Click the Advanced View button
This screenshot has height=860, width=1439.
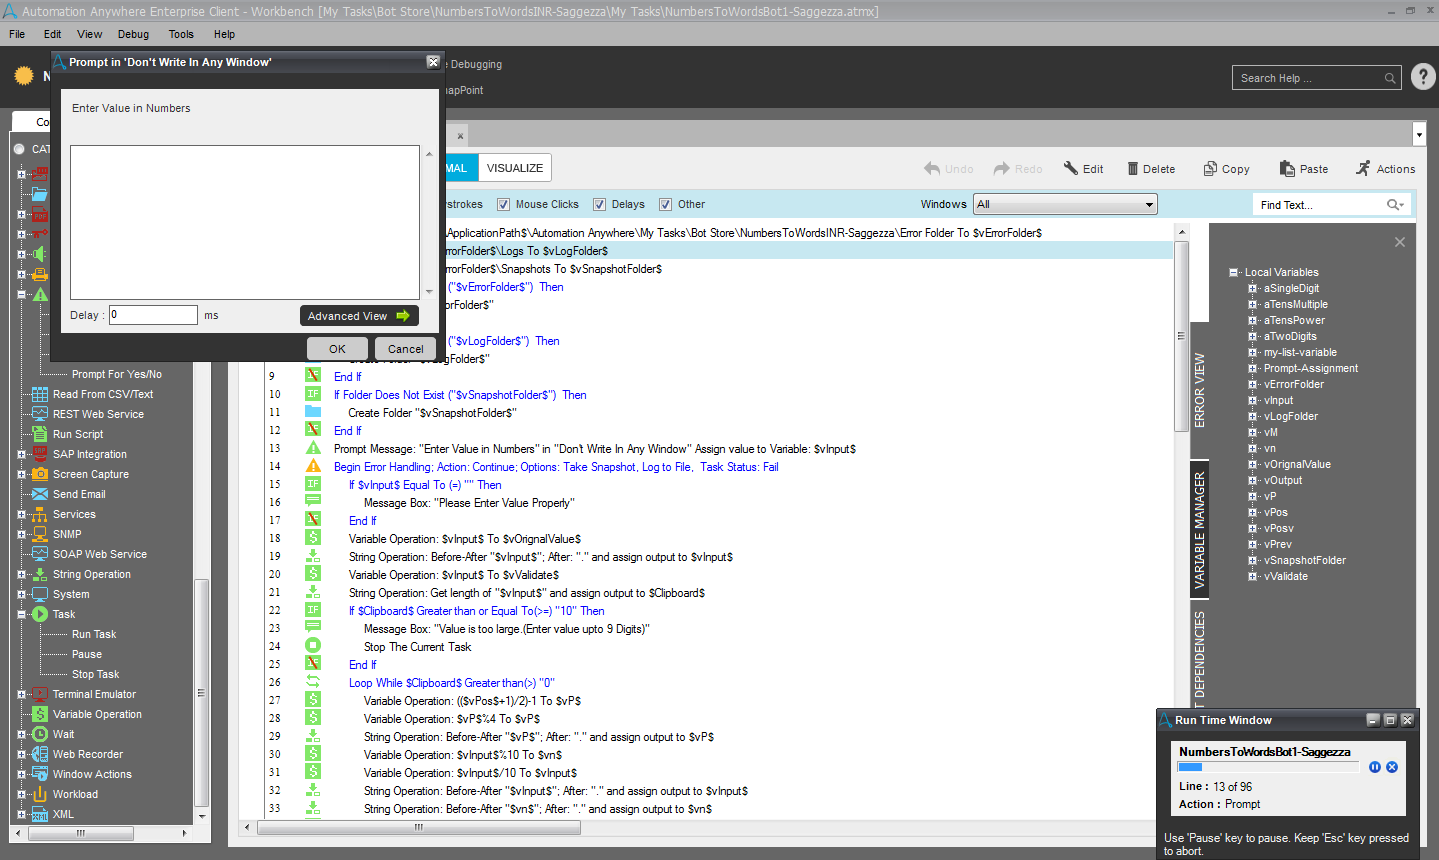(359, 316)
